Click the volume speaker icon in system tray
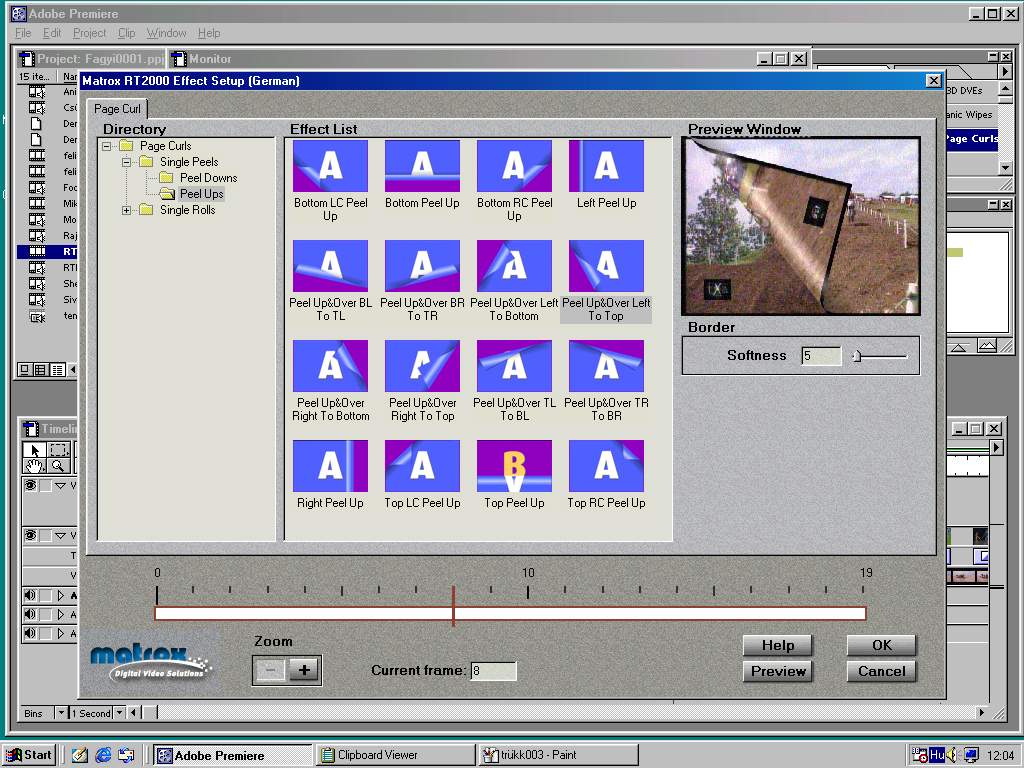The image size is (1024, 768). tap(953, 755)
